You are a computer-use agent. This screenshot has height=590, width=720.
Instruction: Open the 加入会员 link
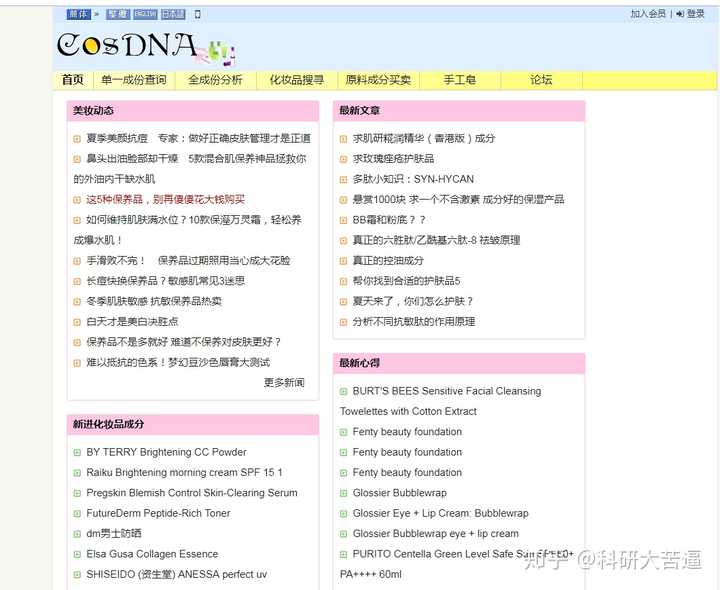point(647,14)
